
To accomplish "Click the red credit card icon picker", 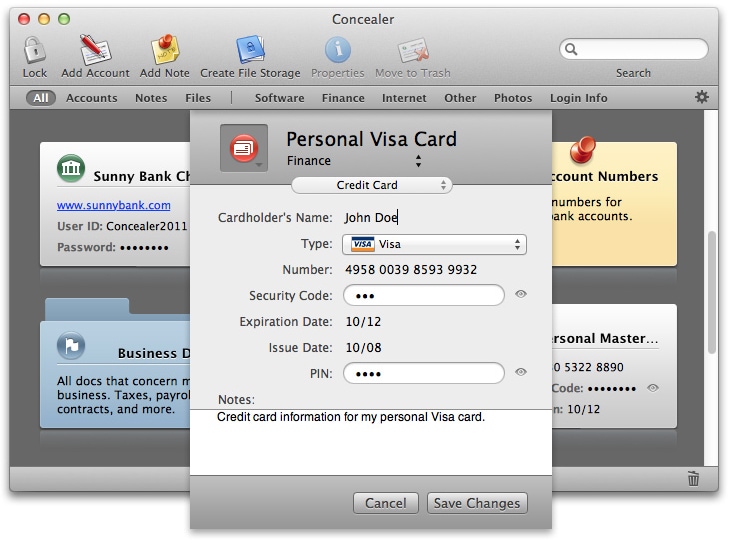I will (244, 148).
